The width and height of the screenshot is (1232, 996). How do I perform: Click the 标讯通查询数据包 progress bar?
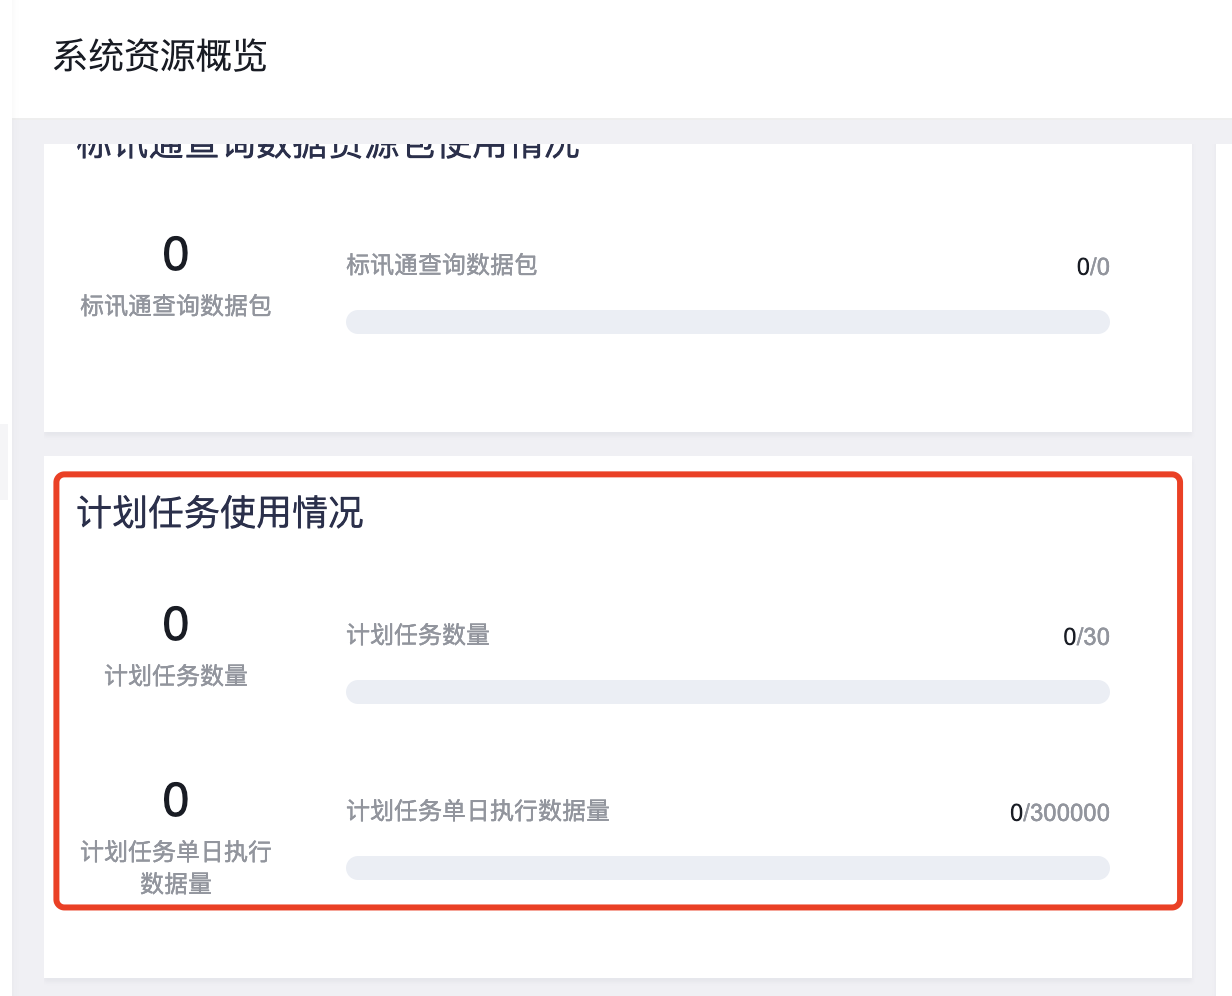click(x=728, y=321)
